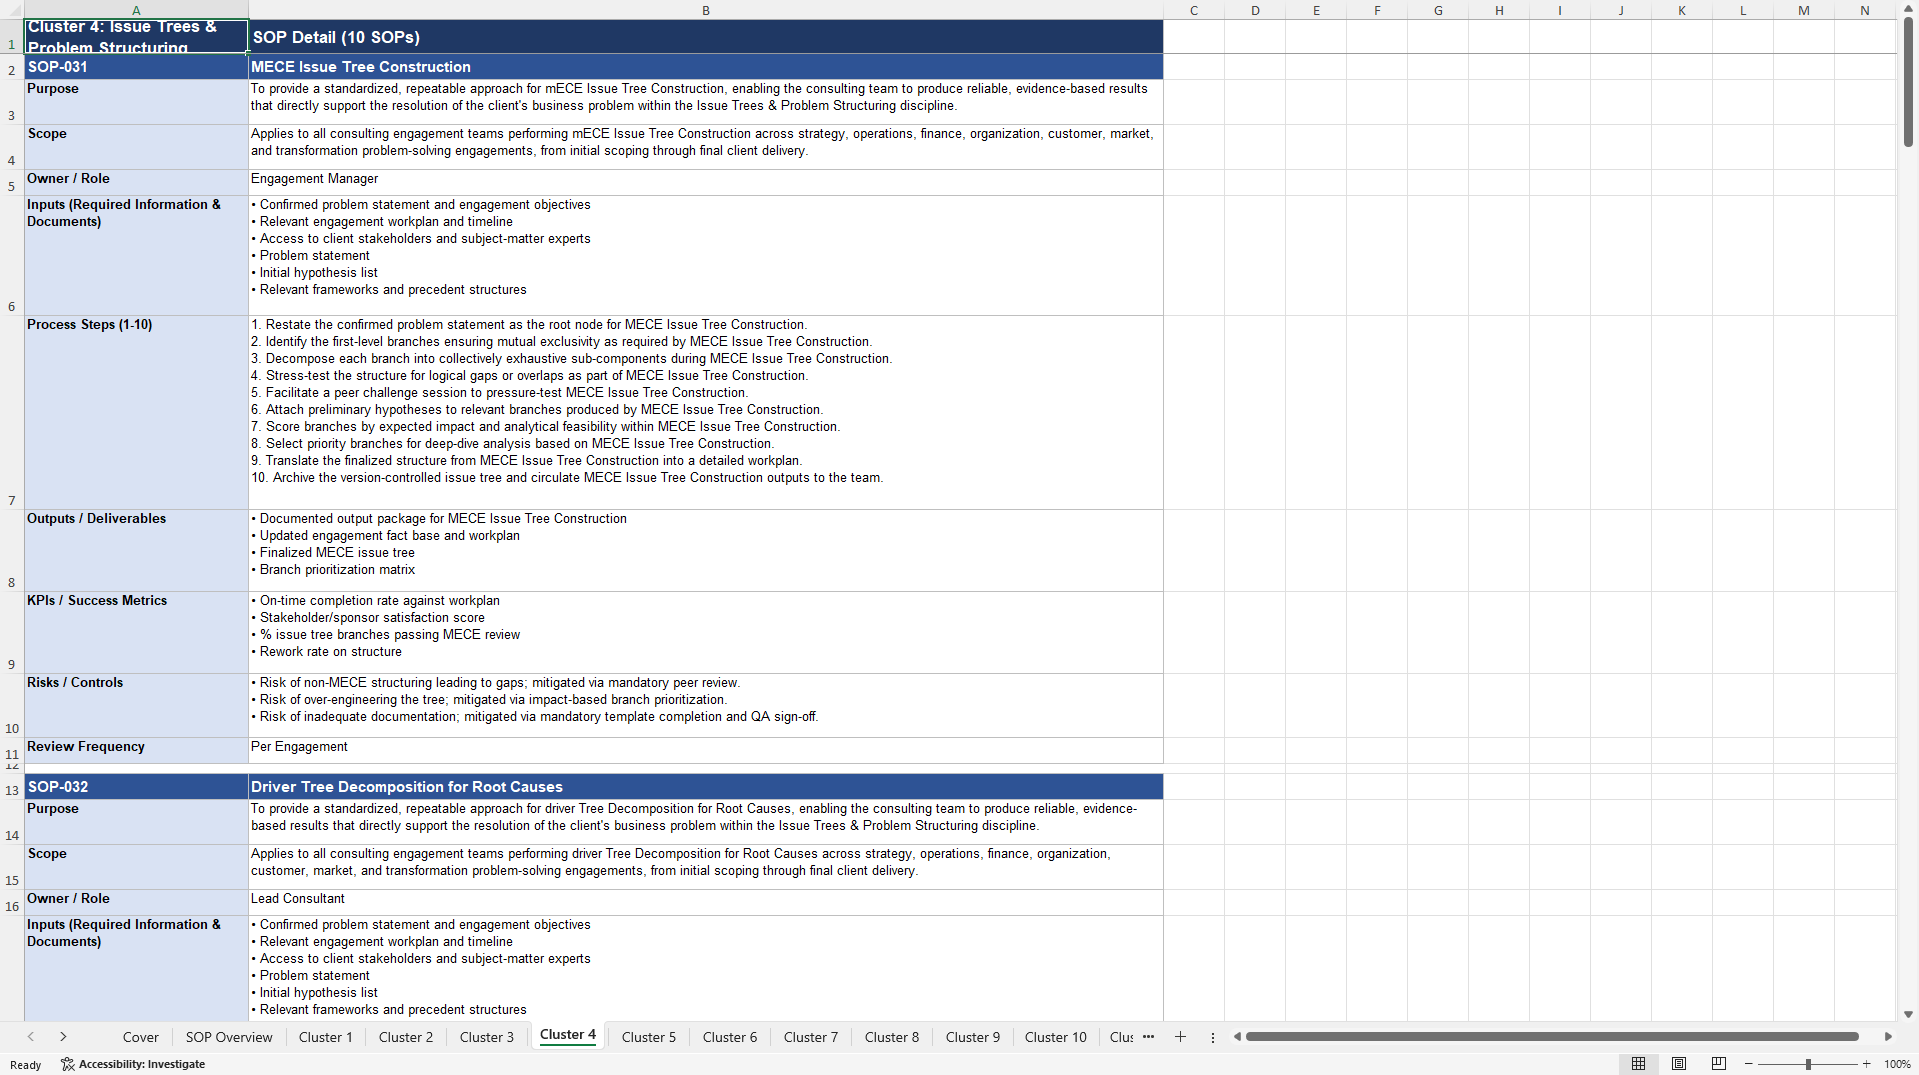Image resolution: width=1919 pixels, height=1075 pixels.
Task: Click the 100% zoom level value
Action: (1897, 1064)
